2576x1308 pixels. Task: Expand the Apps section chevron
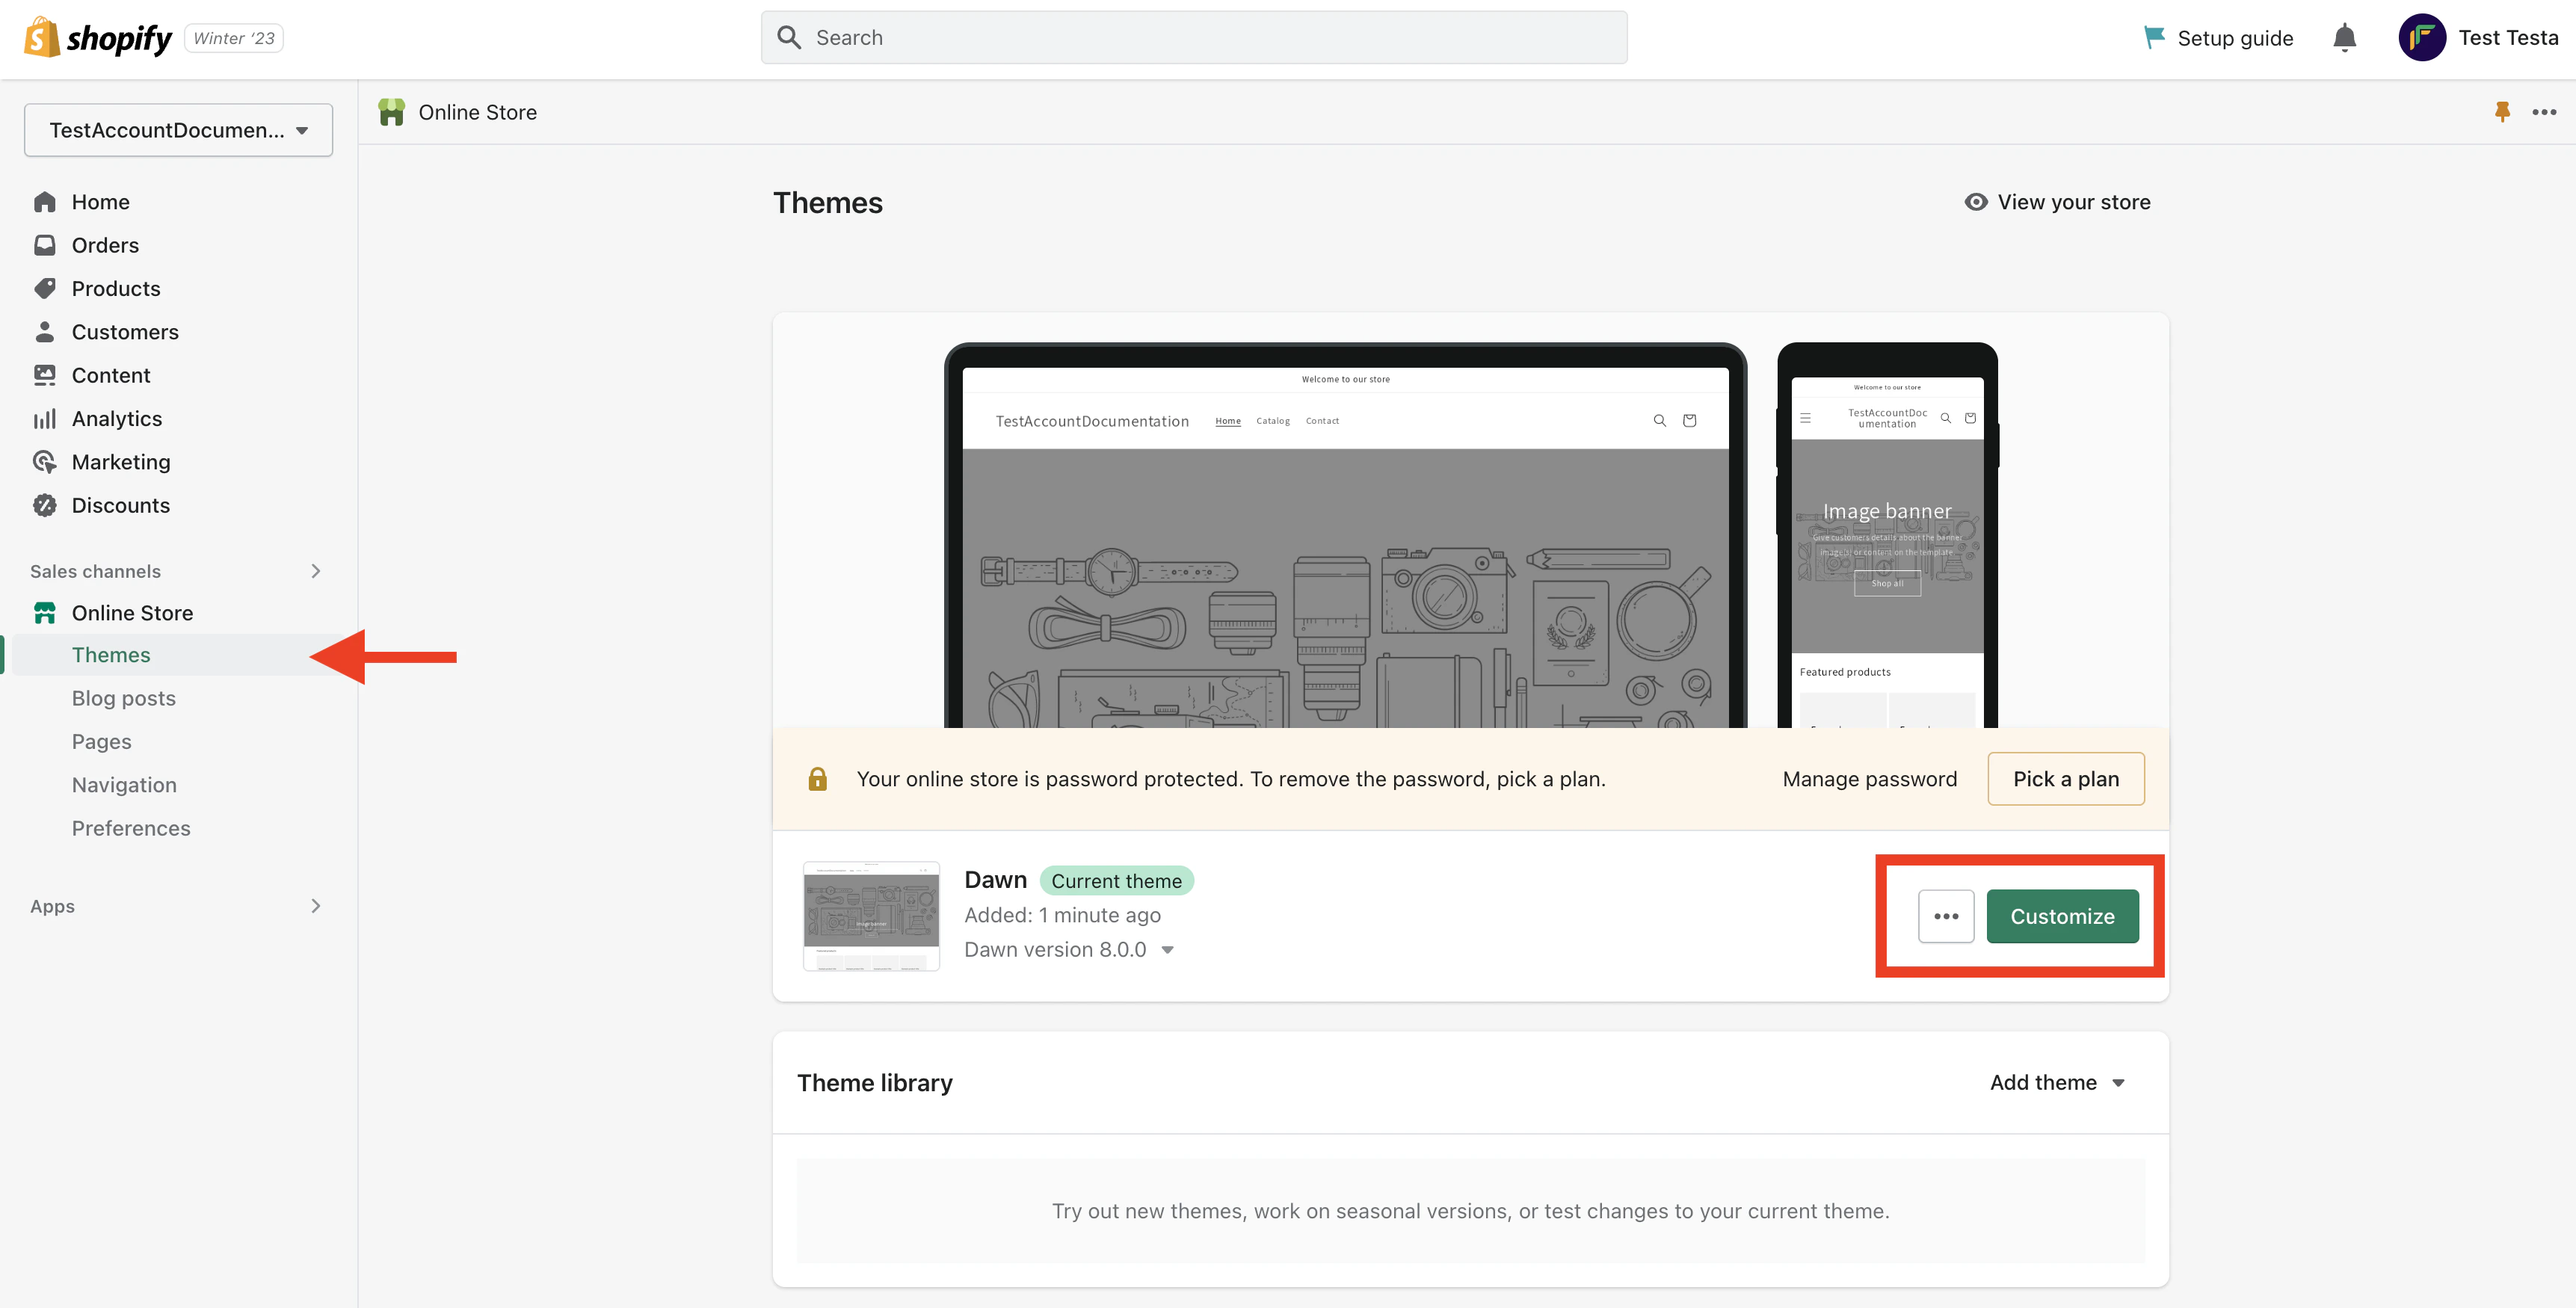(x=316, y=906)
